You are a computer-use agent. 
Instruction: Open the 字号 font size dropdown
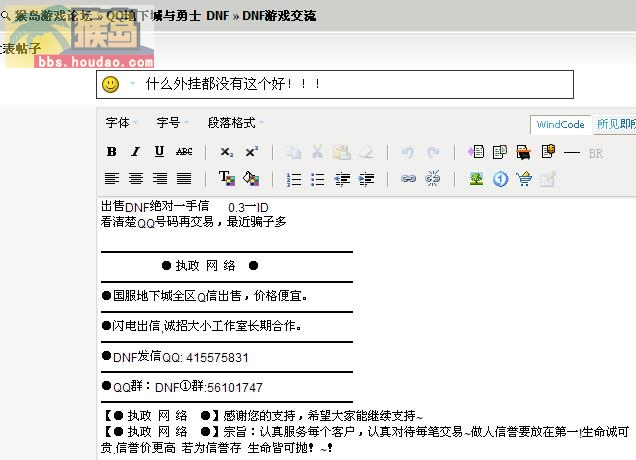pos(172,123)
